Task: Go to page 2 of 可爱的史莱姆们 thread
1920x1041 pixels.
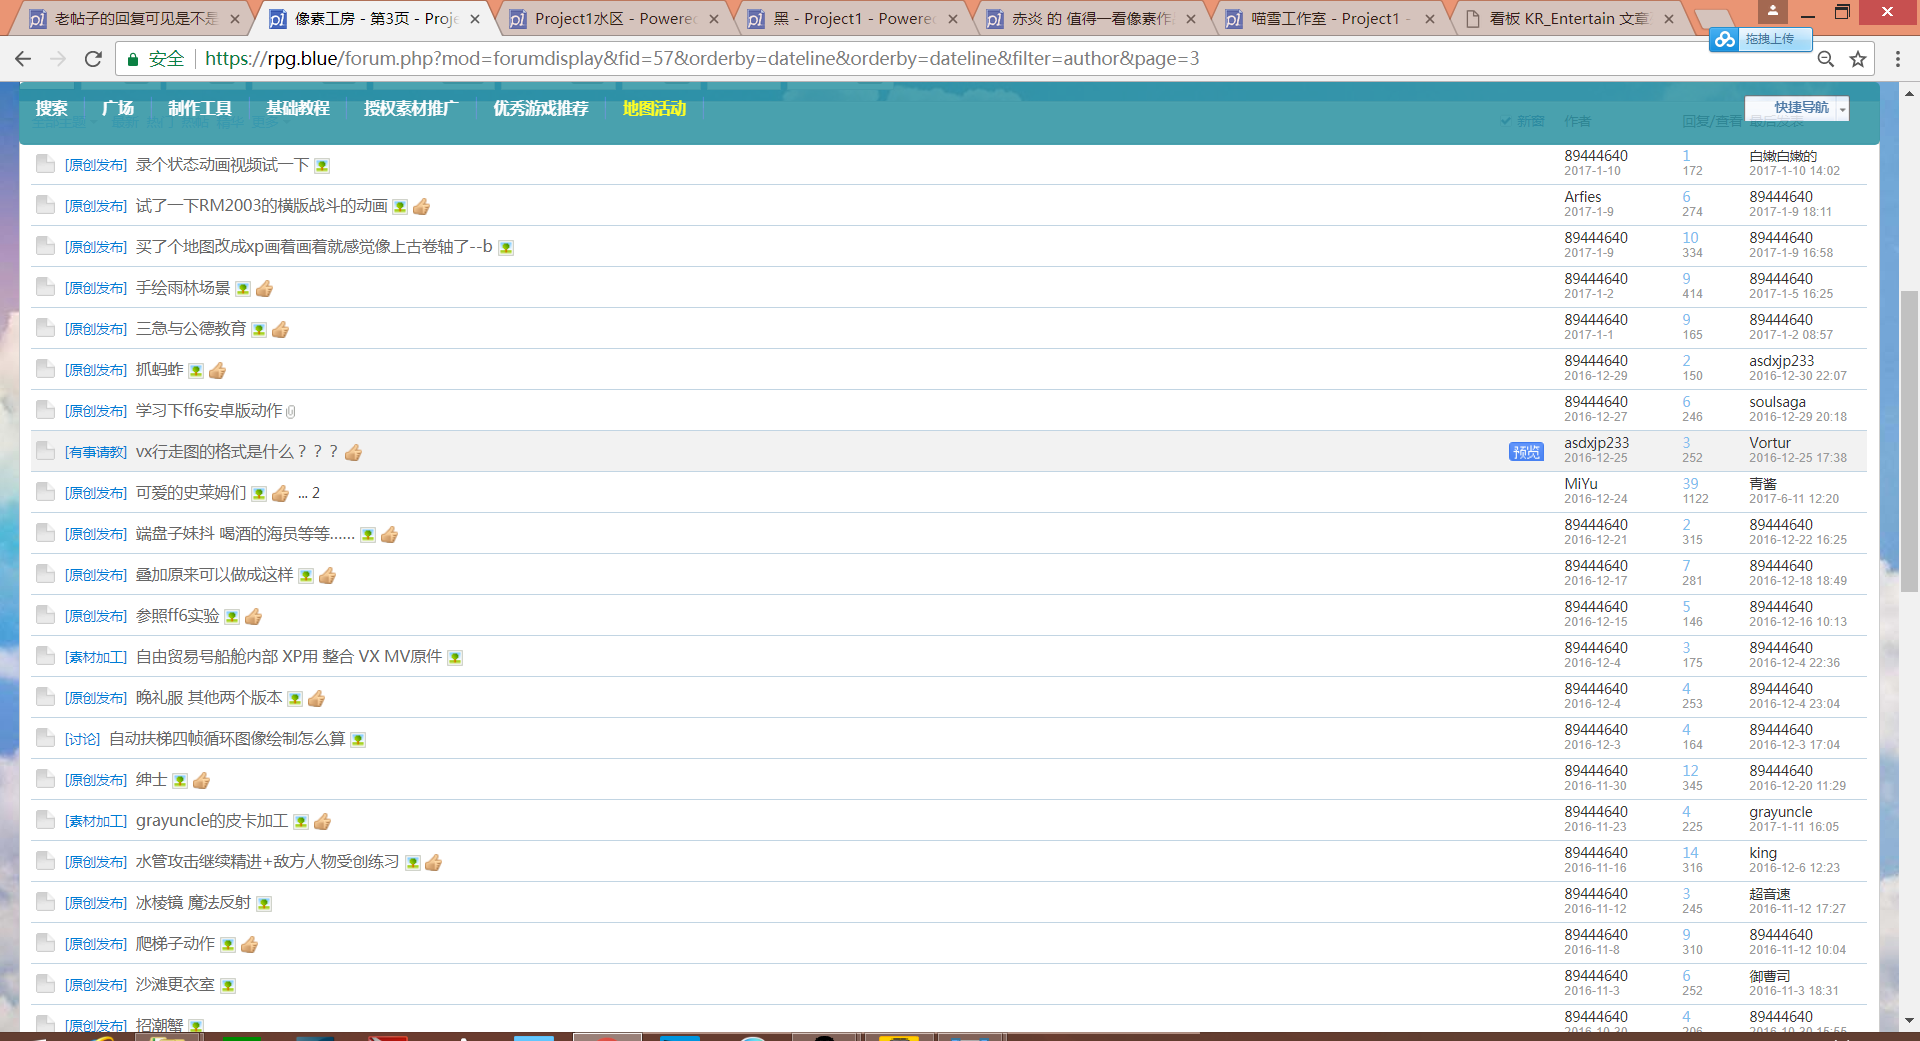Action: [316, 493]
